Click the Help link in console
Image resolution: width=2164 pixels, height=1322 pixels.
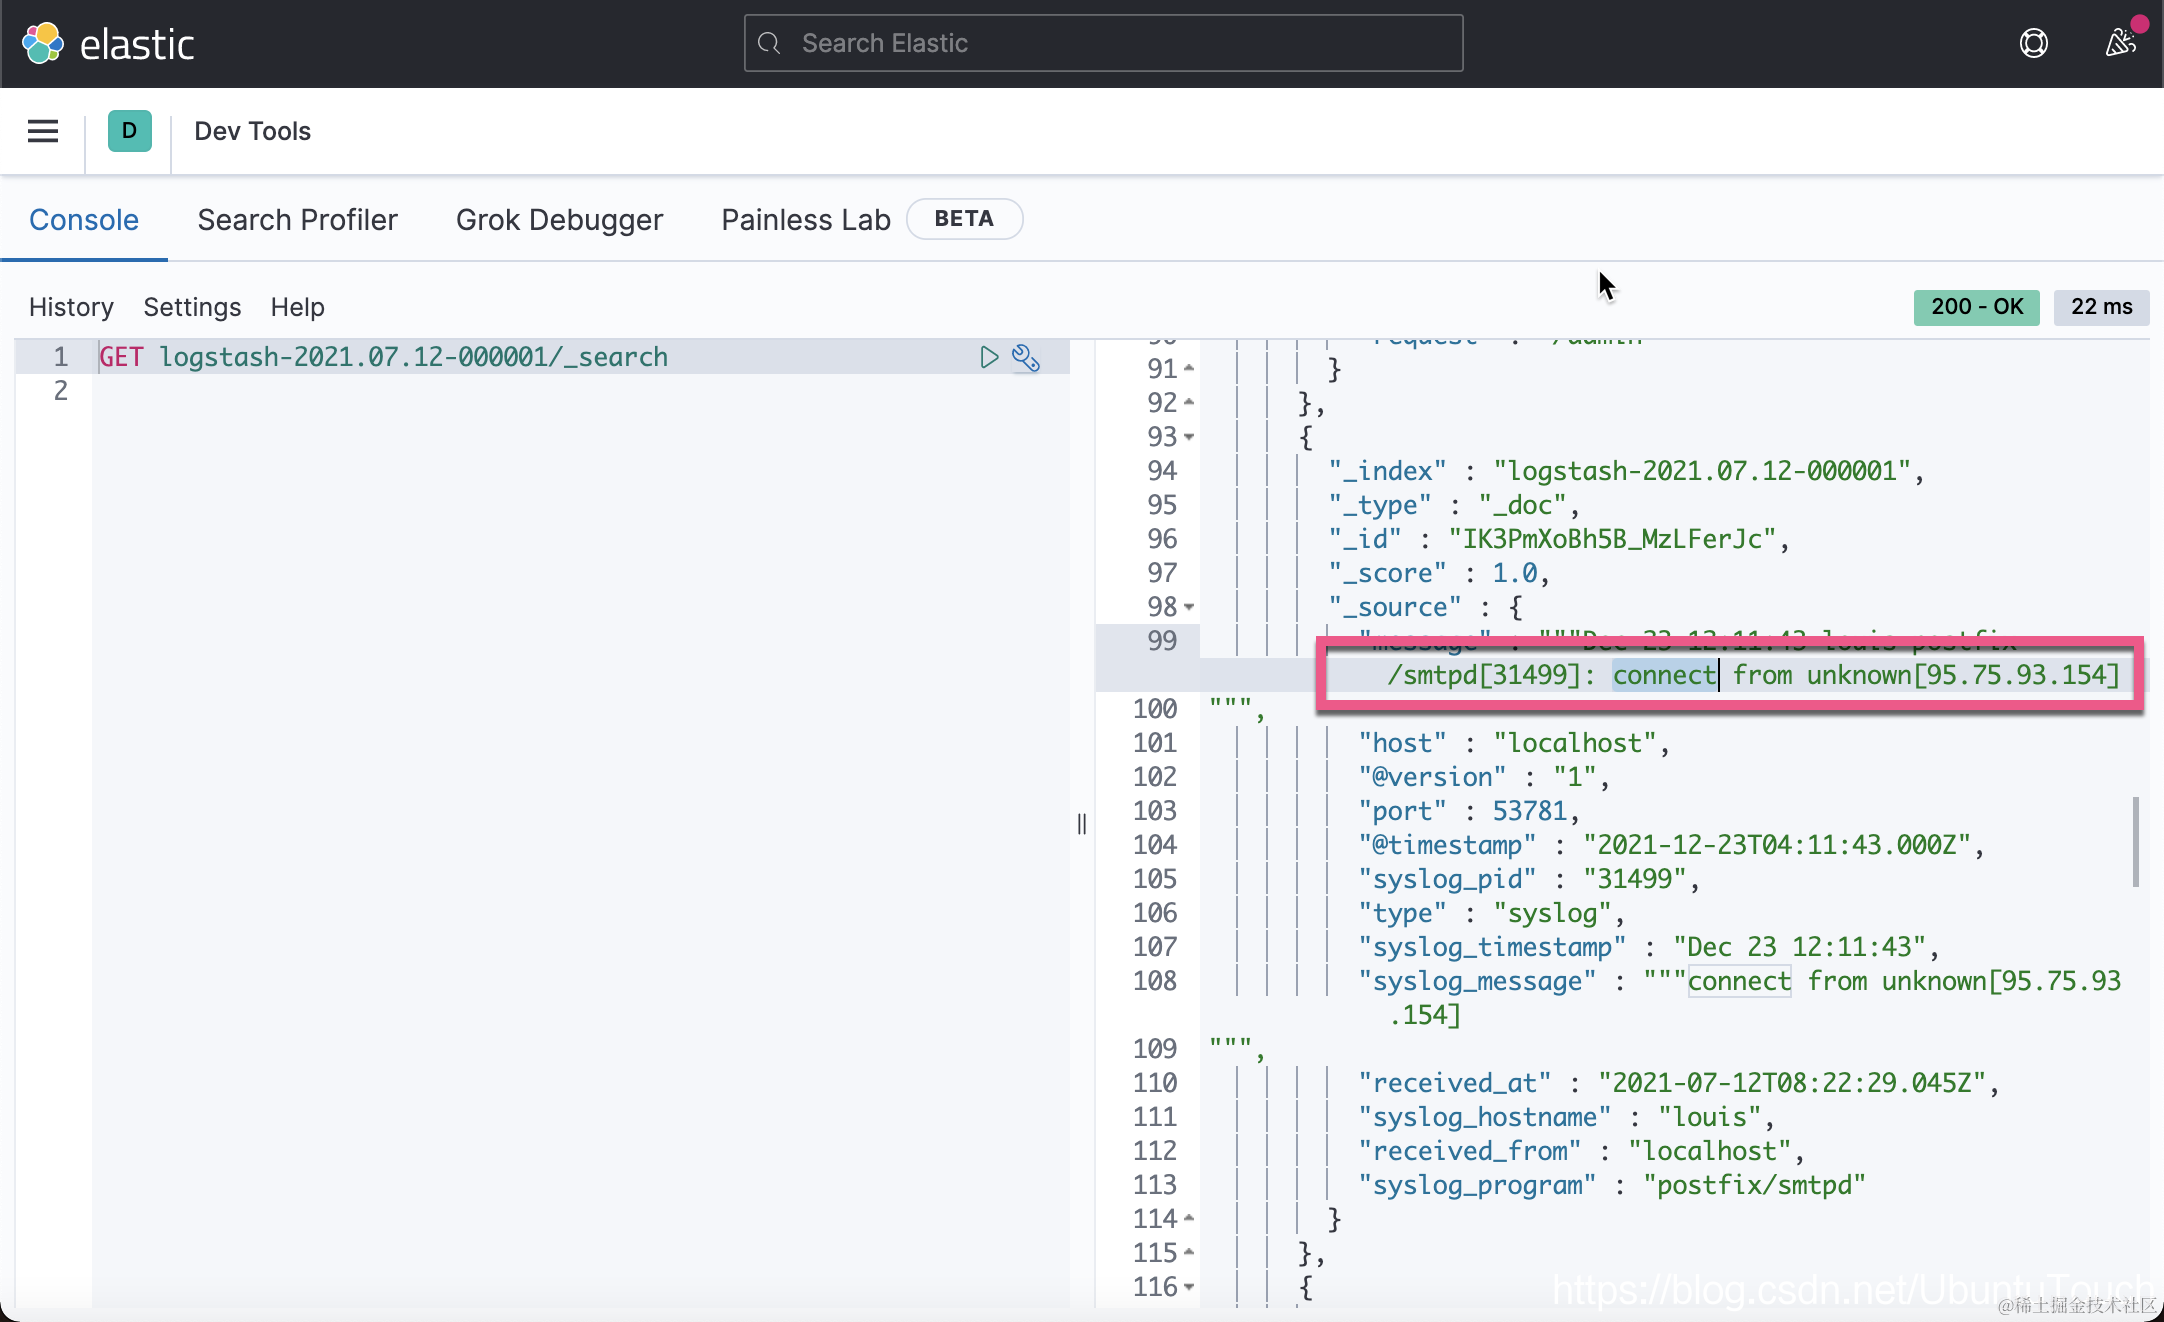tap(297, 307)
